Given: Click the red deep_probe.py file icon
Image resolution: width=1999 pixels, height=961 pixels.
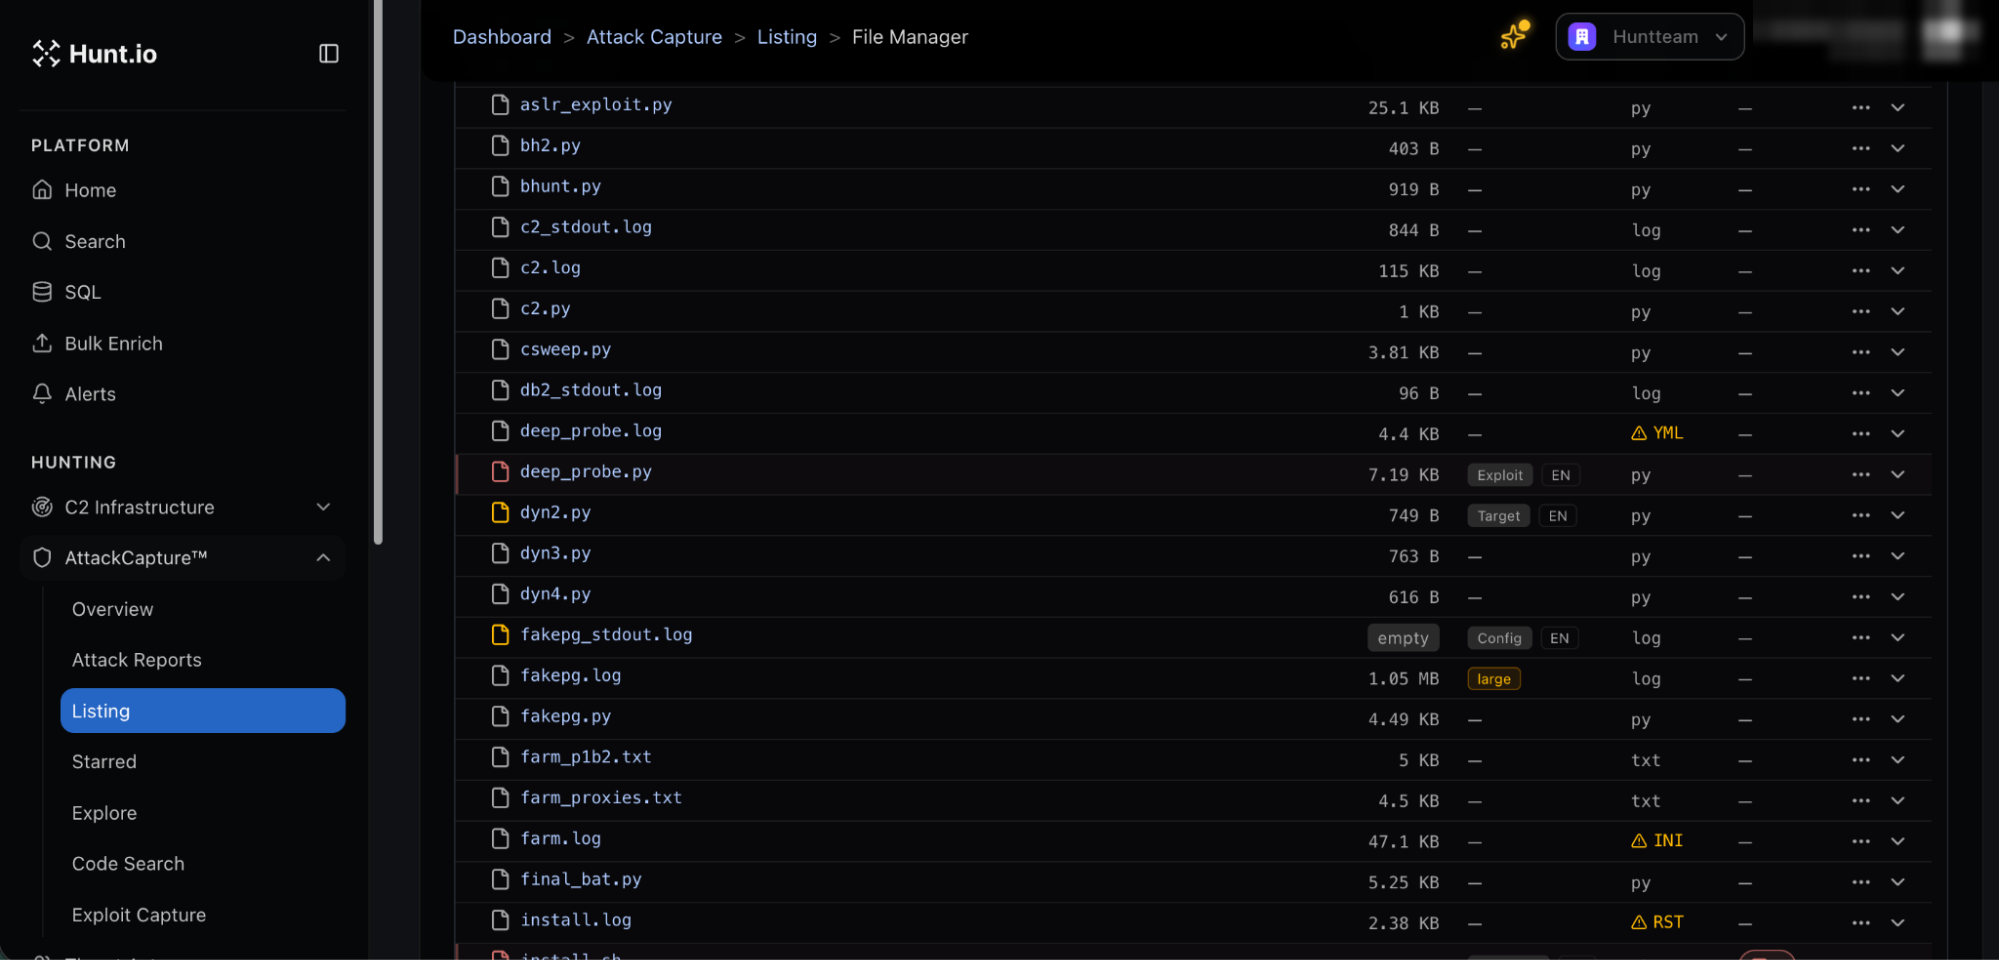Looking at the screenshot, I should pos(500,472).
